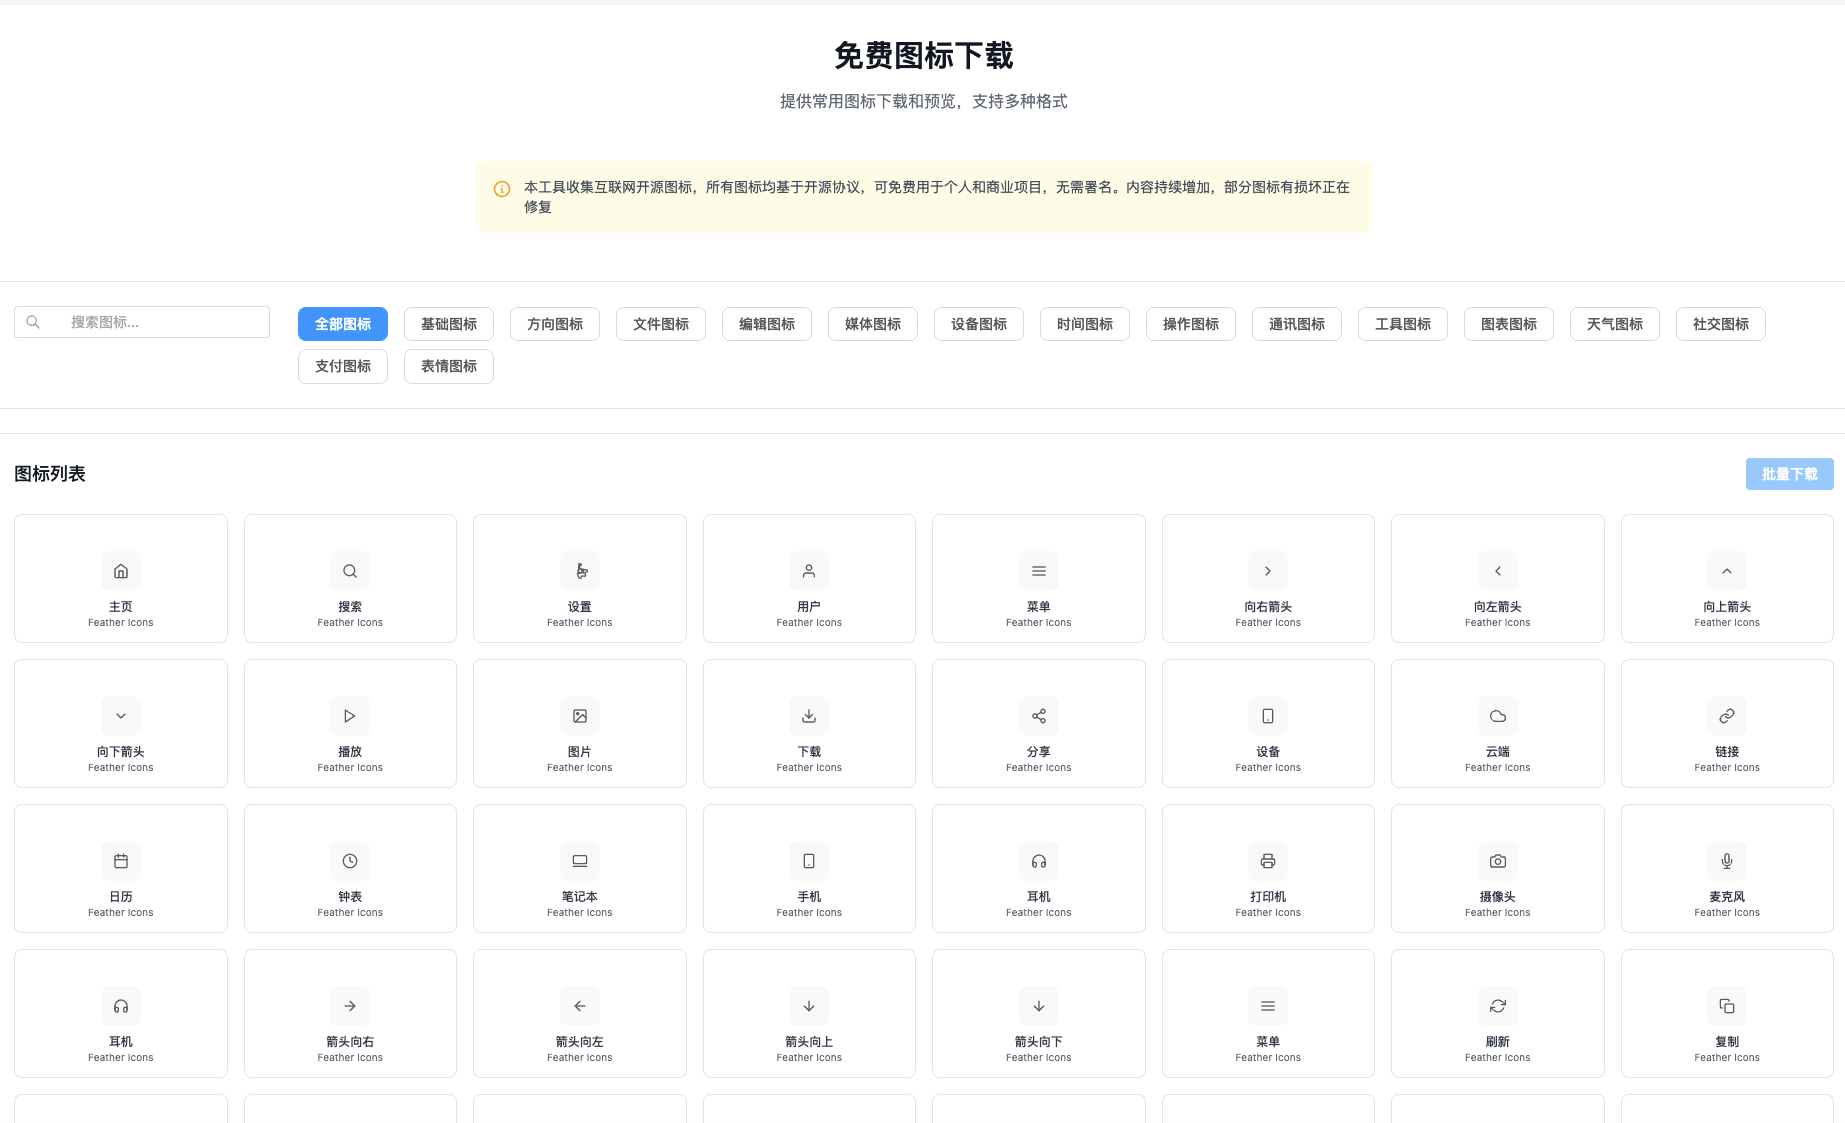Click the 麦克风 microphone icon

[x=1727, y=861]
